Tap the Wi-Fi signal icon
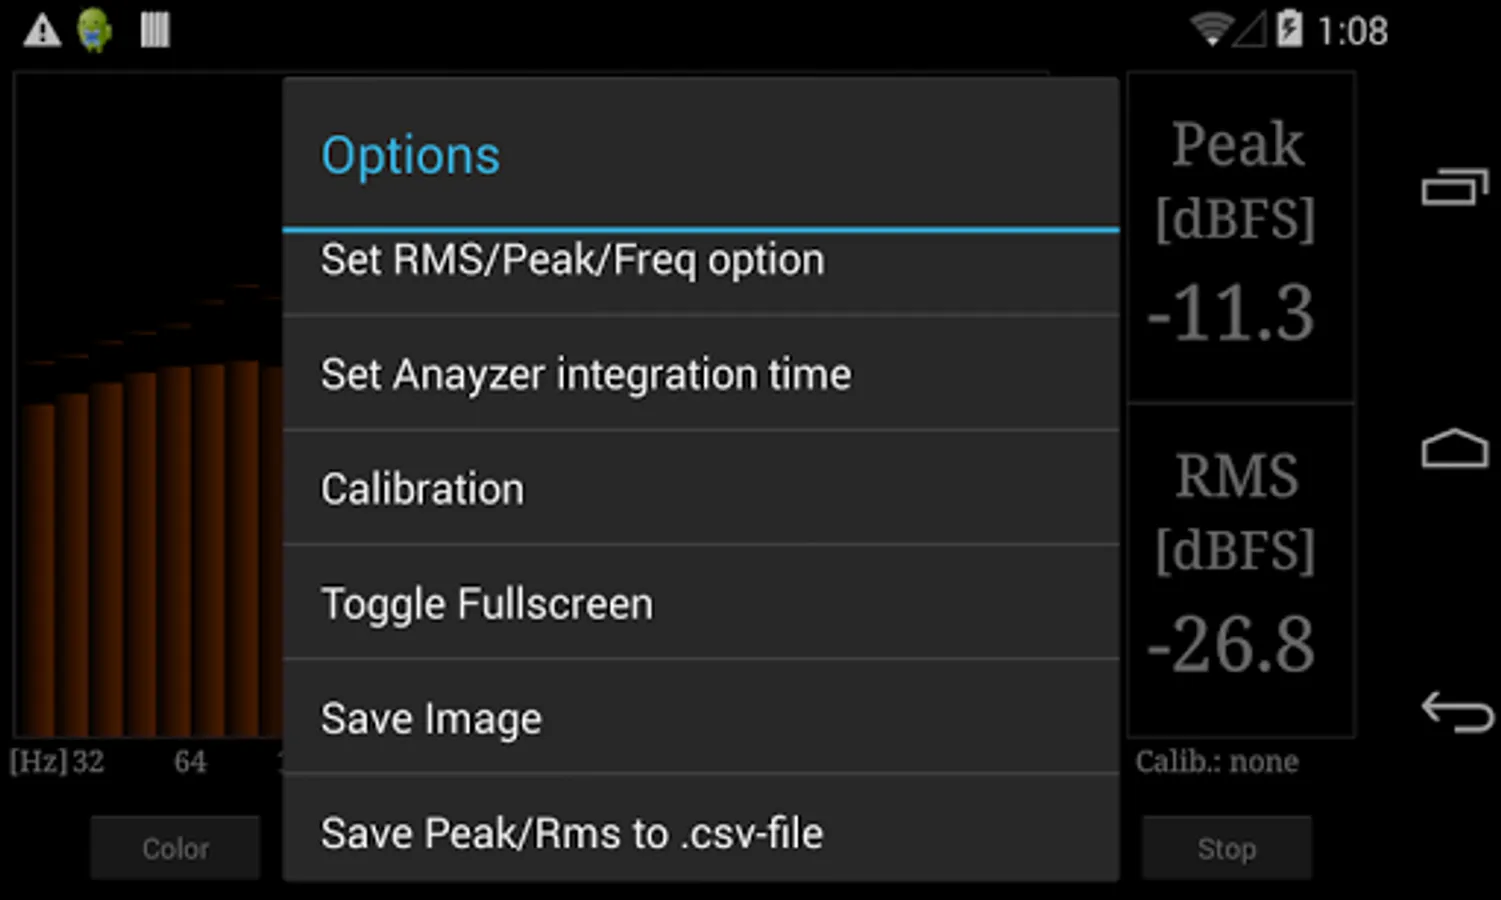The height and width of the screenshot is (900, 1501). 1211,30
